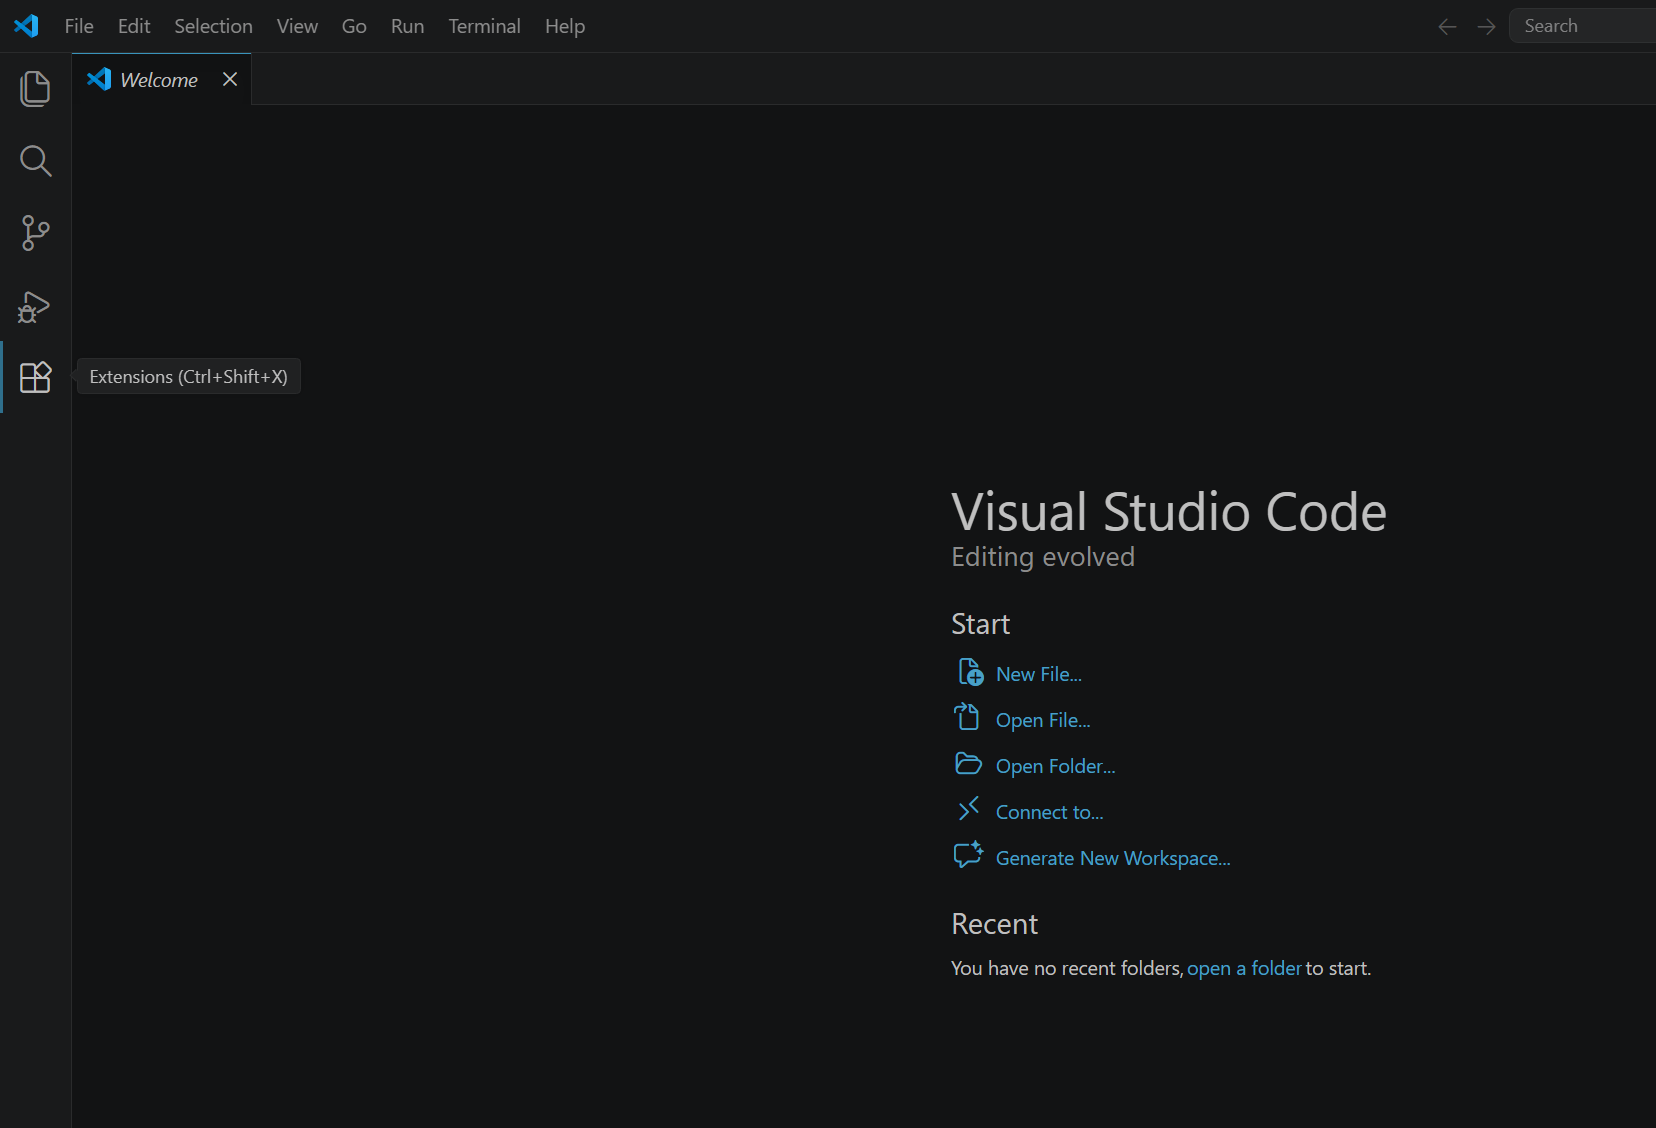The height and width of the screenshot is (1128, 1656).
Task: Open the Terminal menu
Action: [x=484, y=26]
